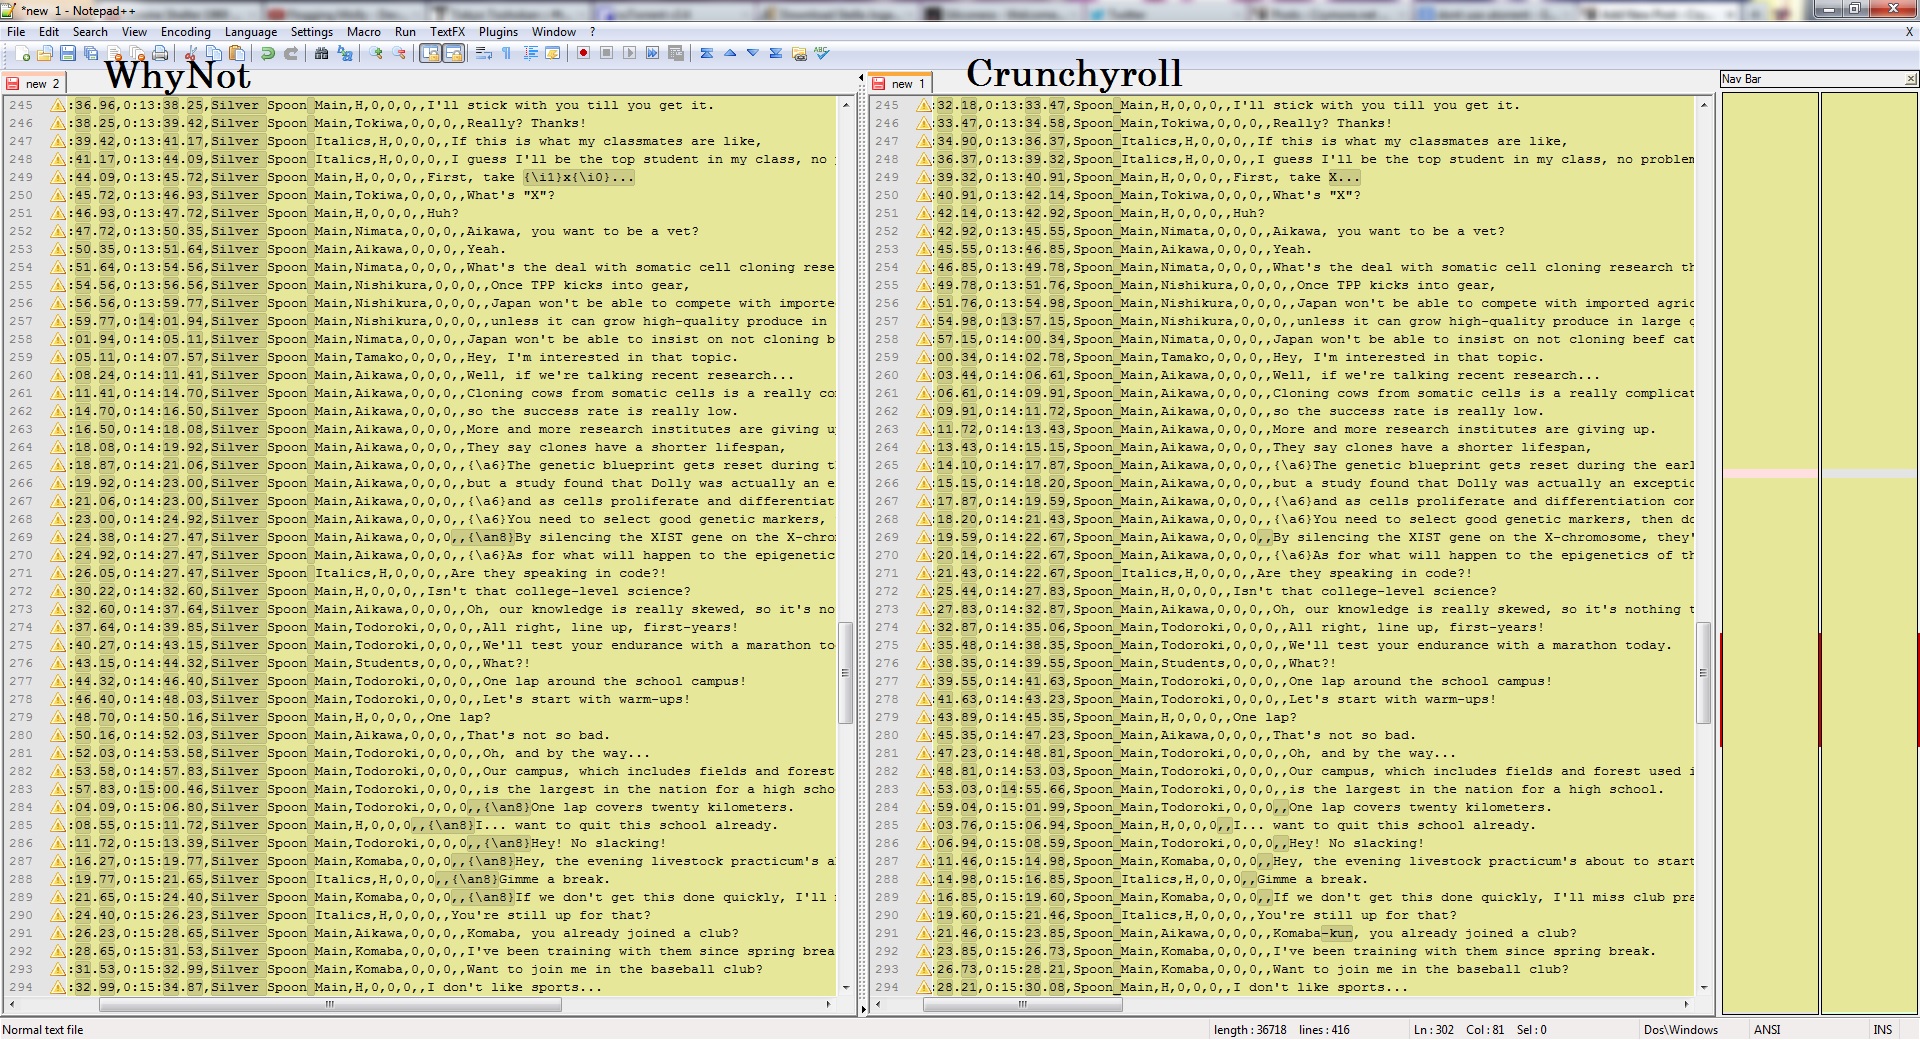Viewport: 1920px width, 1040px height.
Task: Open the user-defined language dialog icon
Action: (x=553, y=53)
